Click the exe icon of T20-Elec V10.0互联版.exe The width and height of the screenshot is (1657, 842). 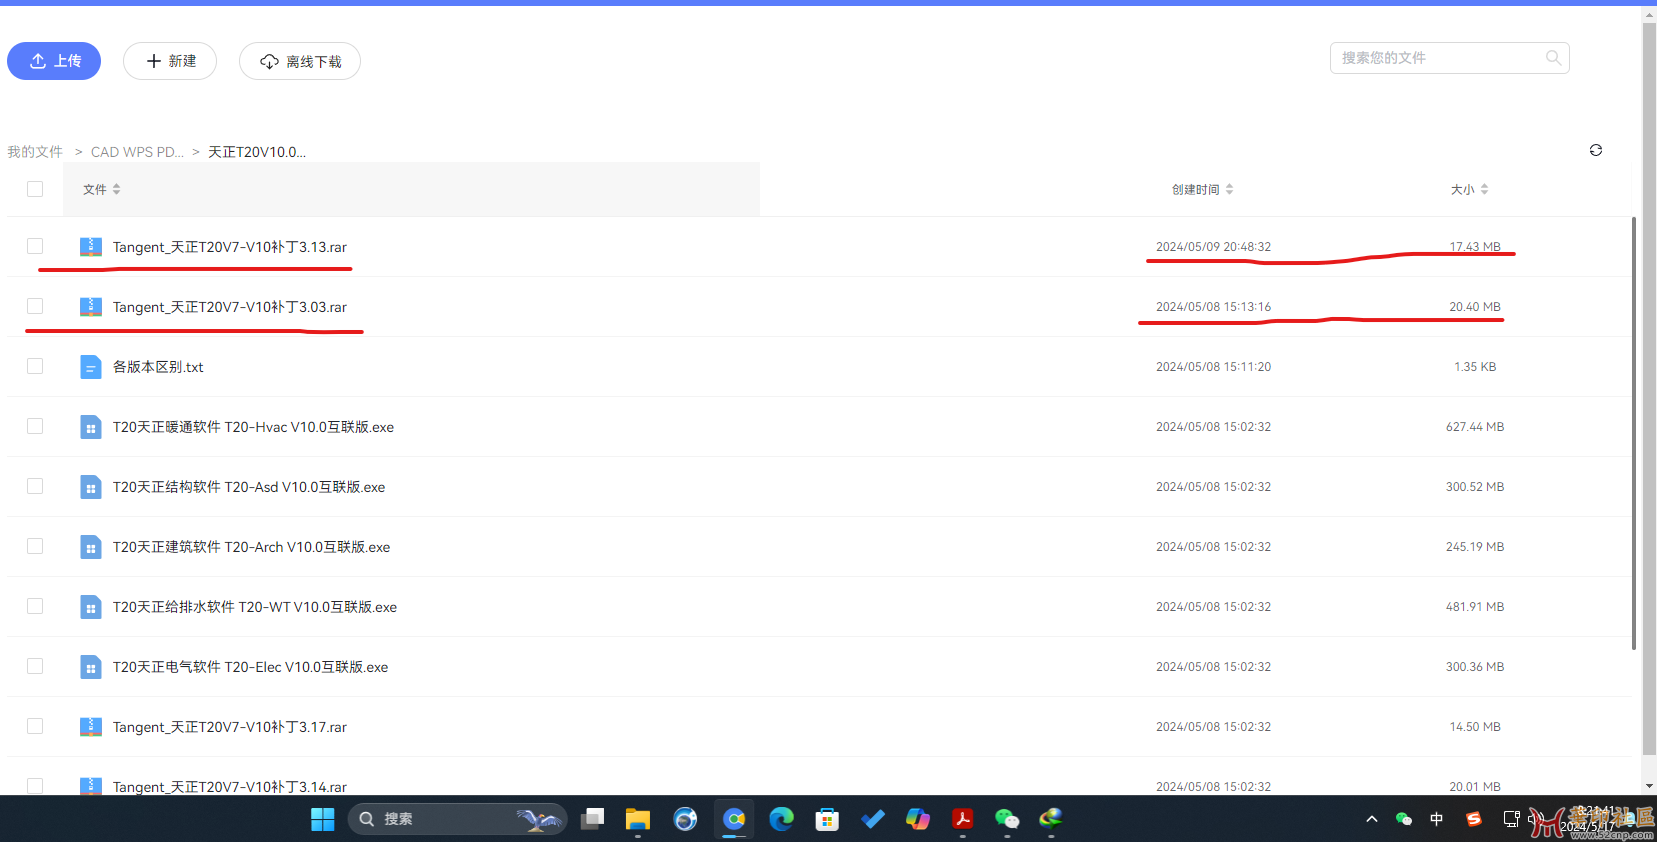coord(91,667)
